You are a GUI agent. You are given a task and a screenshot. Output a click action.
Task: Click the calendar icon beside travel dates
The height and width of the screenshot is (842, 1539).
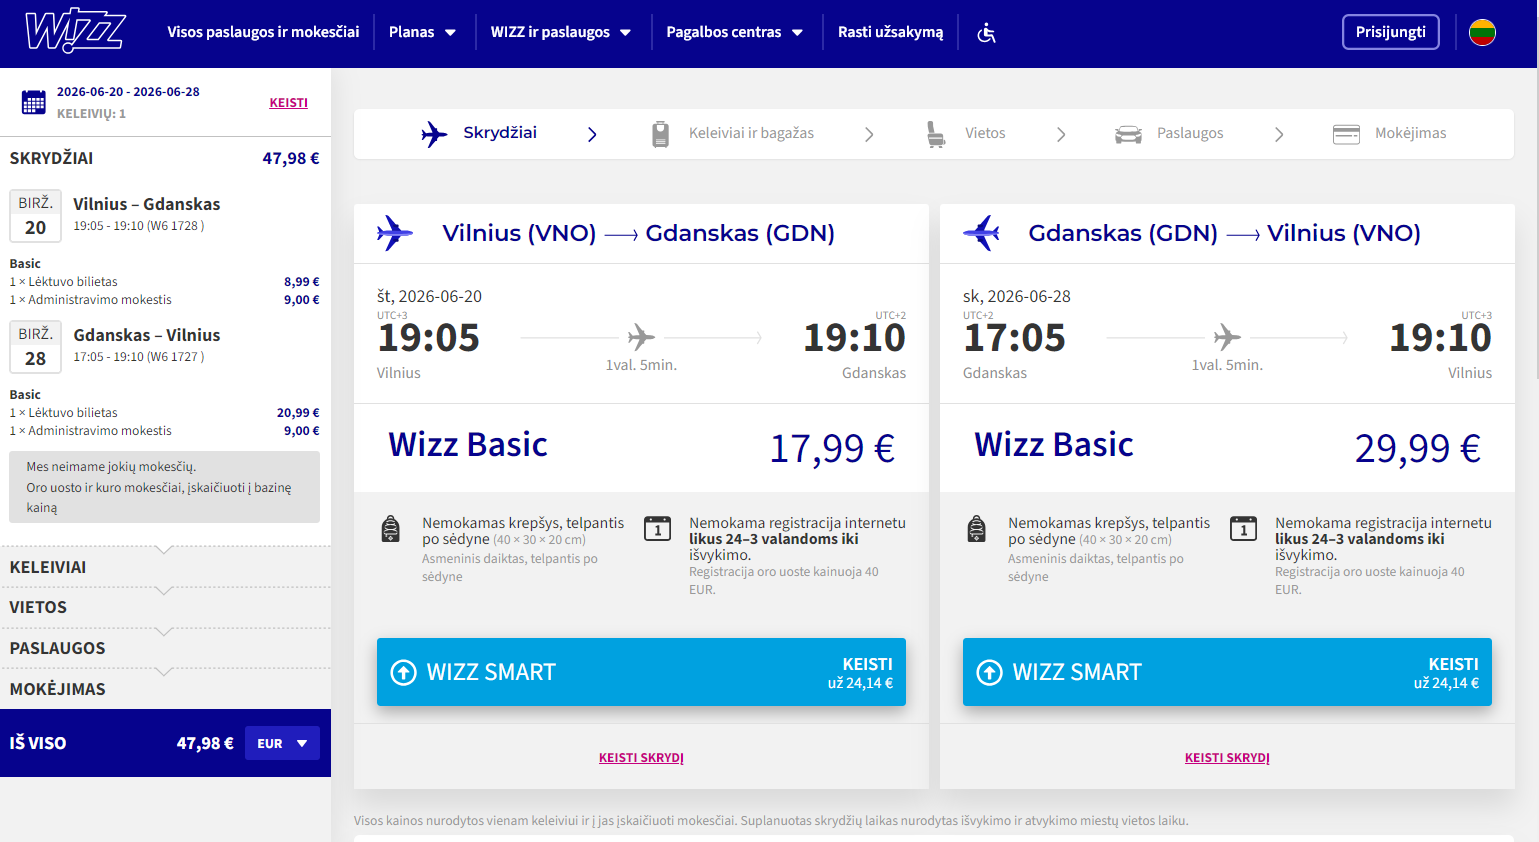34,102
